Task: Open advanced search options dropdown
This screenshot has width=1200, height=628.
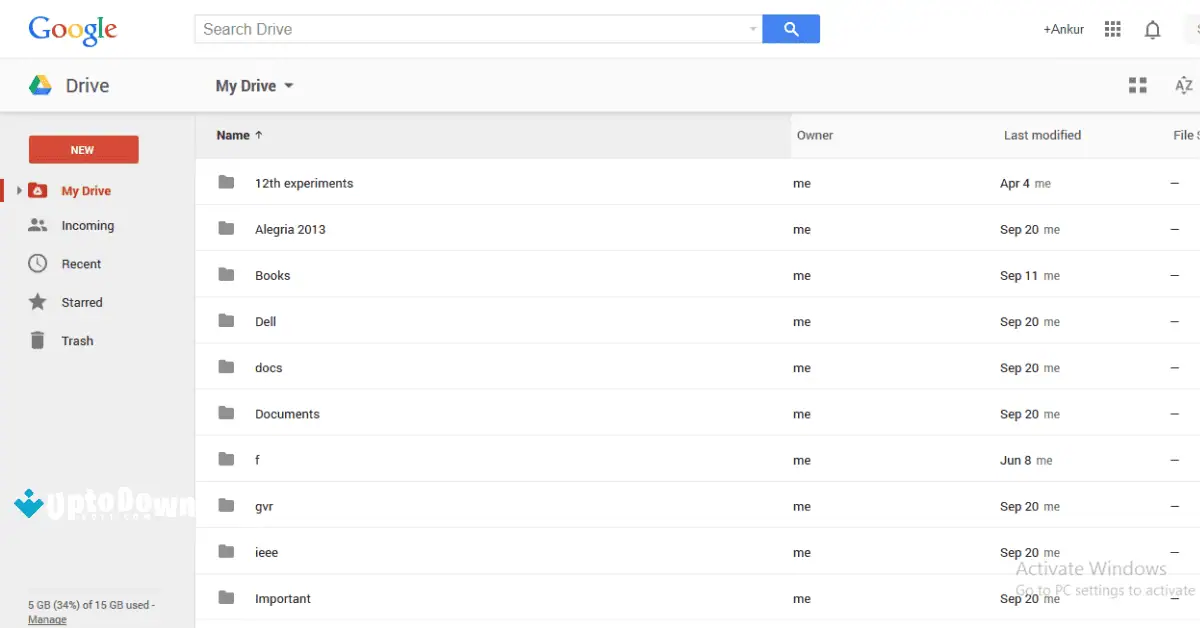Action: click(752, 28)
